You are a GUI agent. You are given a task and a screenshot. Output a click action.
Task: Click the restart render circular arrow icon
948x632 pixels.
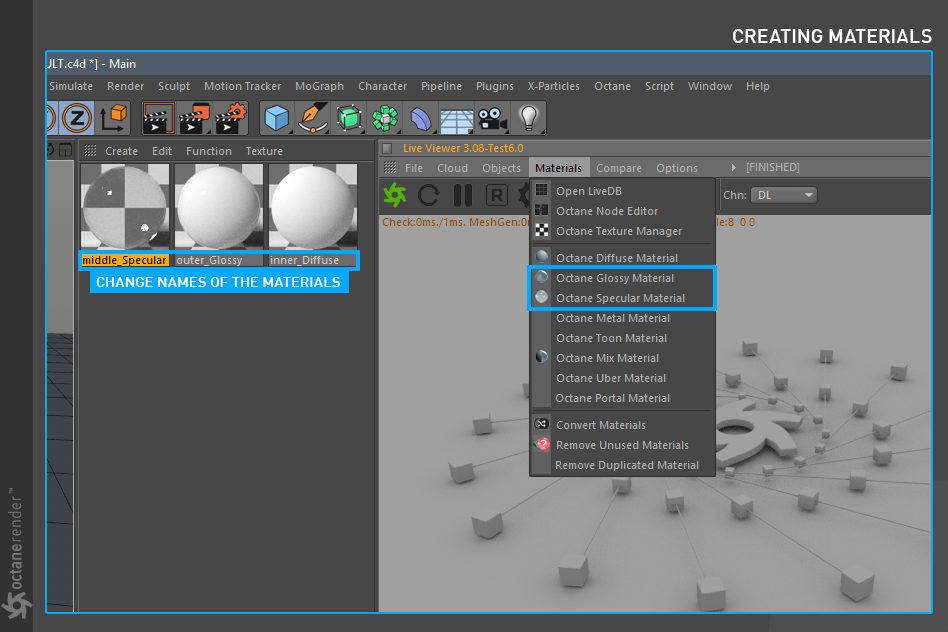click(429, 195)
